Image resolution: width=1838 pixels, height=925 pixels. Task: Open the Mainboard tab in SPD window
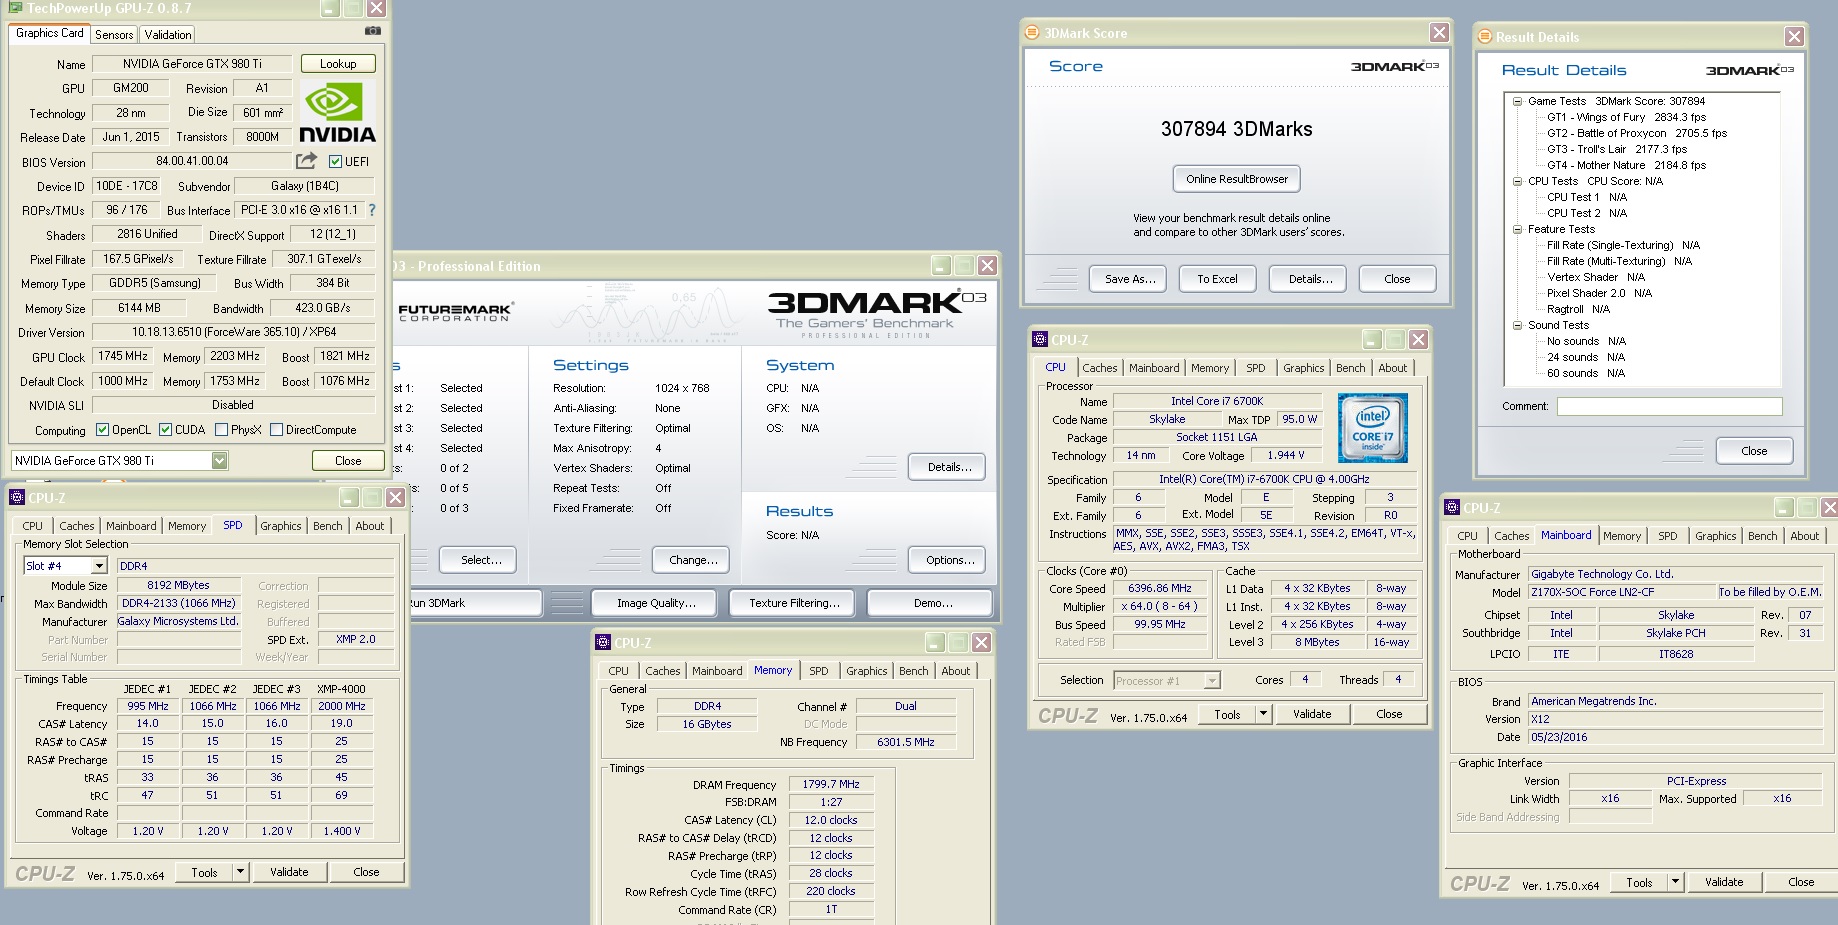(131, 526)
